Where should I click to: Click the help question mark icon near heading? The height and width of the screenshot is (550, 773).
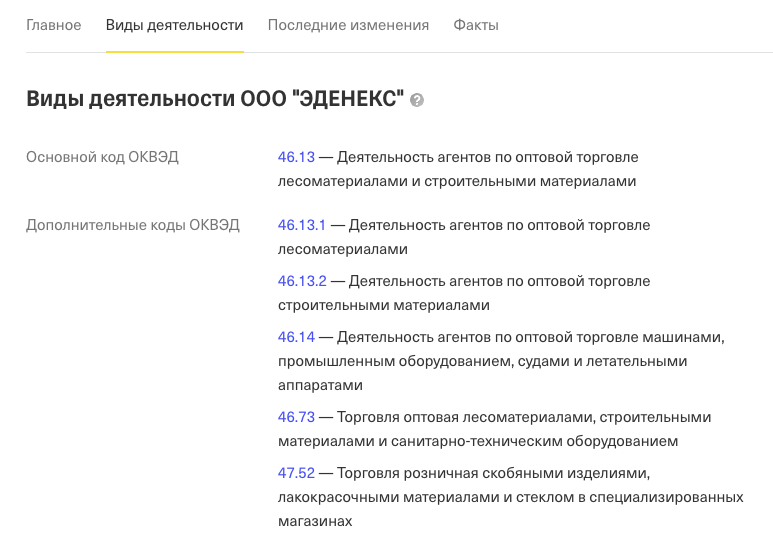click(x=417, y=100)
